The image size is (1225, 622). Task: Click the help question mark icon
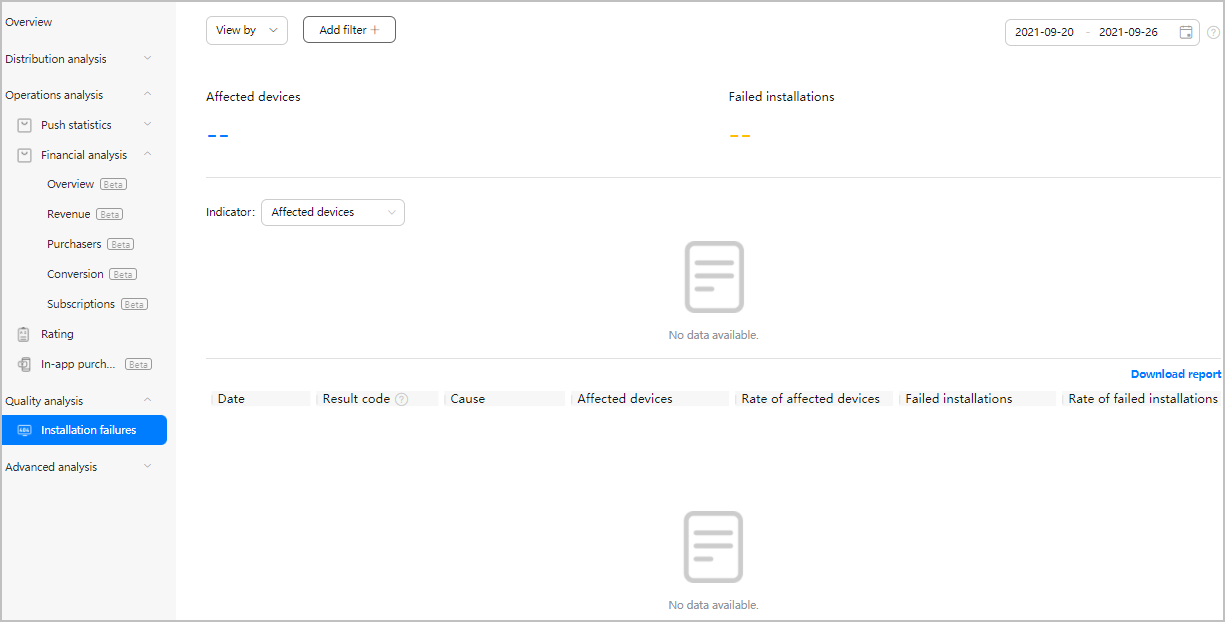tap(1213, 31)
